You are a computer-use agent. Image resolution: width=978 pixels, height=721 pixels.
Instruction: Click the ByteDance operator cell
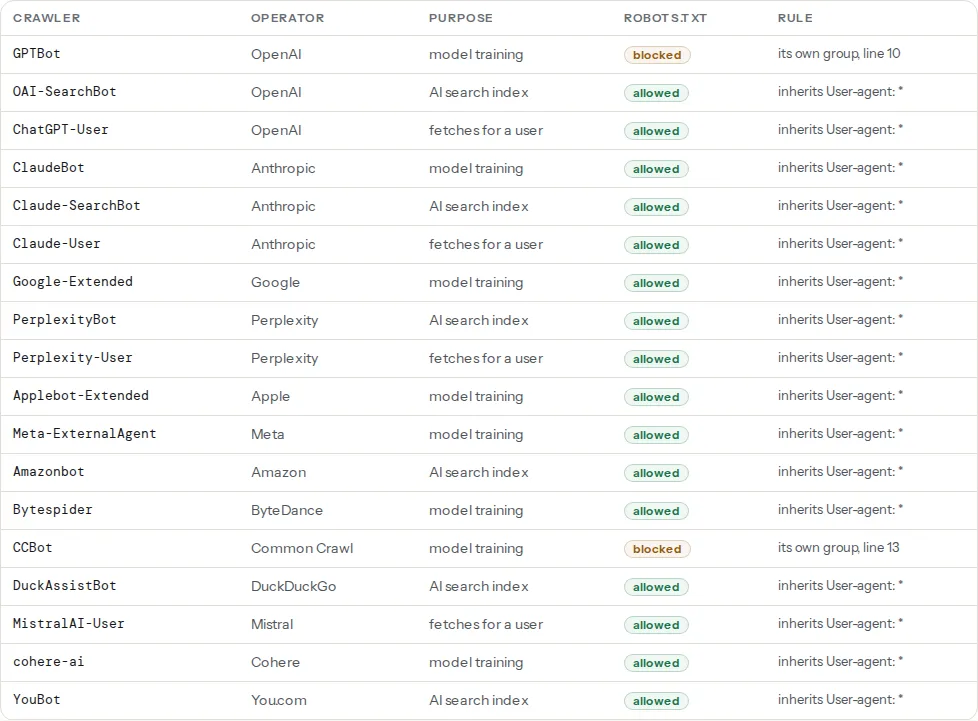tap(287, 511)
